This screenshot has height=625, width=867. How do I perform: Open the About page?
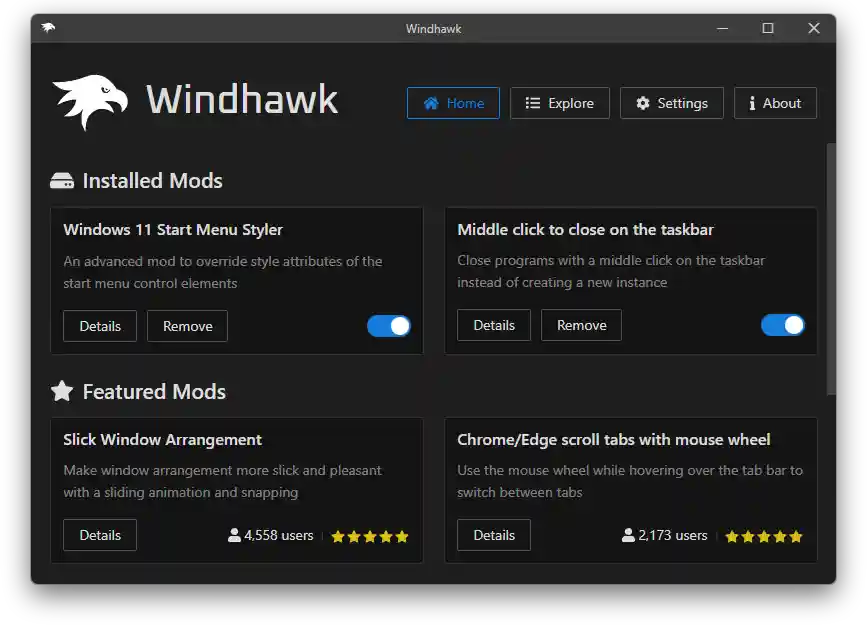(x=775, y=103)
